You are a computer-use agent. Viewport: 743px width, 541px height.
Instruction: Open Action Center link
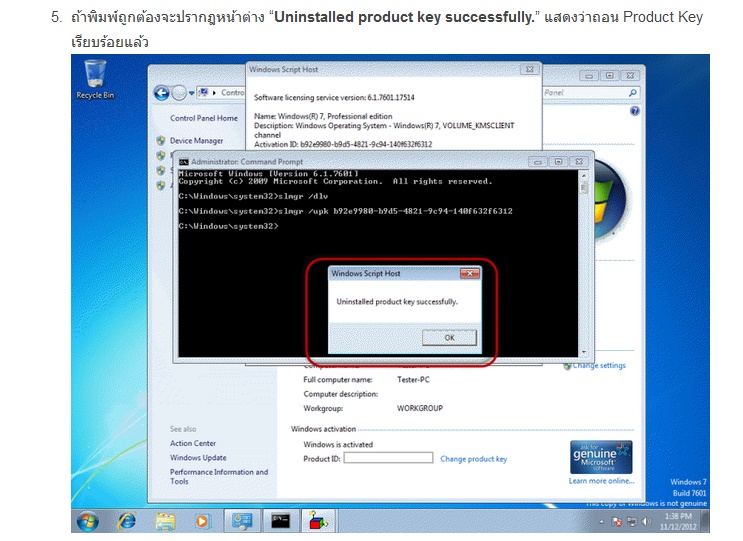[x=193, y=443]
